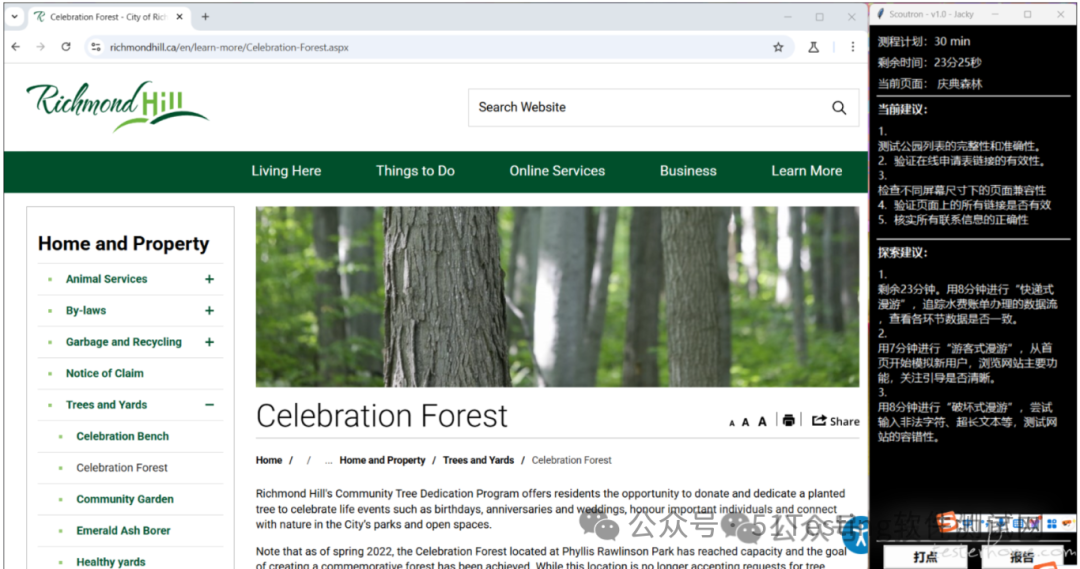Click the browser back arrow
1080x569 pixels.
(x=16, y=47)
